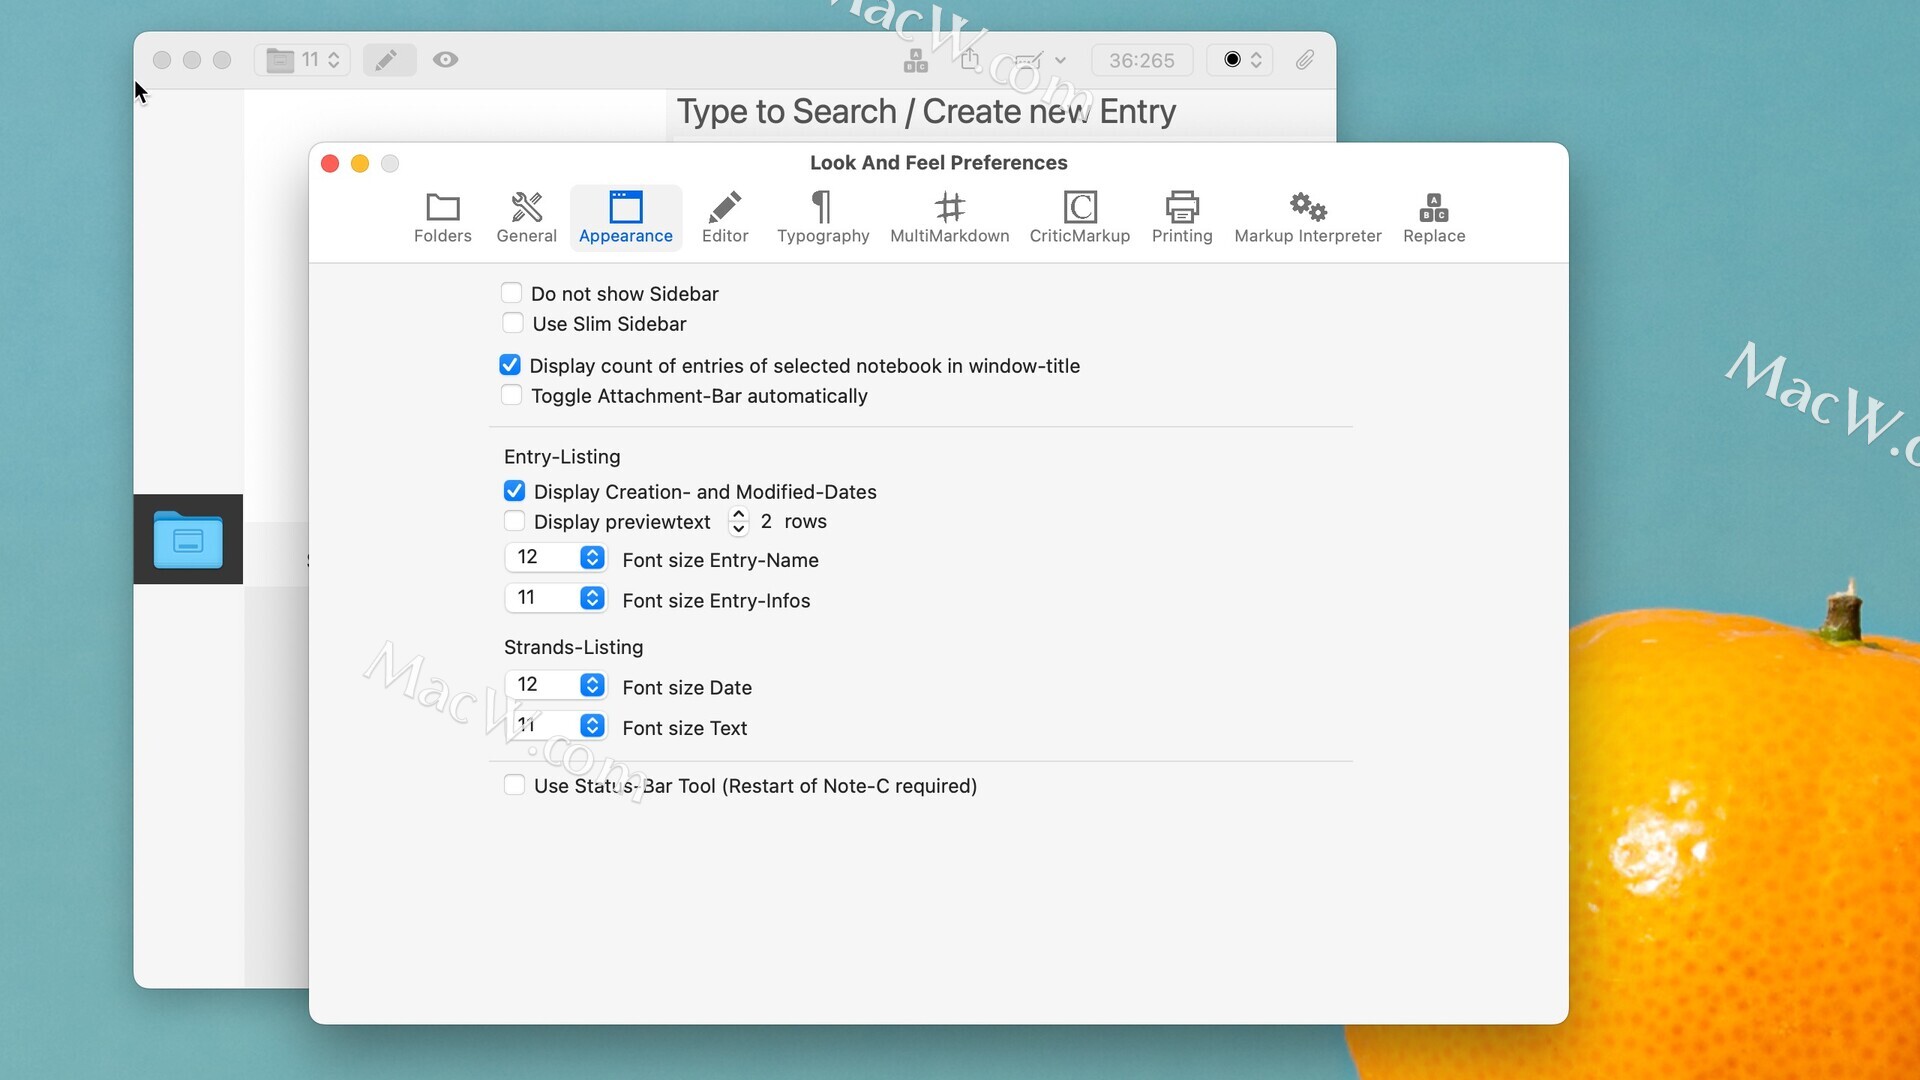Open Font size Text dropdown
The height and width of the screenshot is (1080, 1920).
[x=555, y=725]
